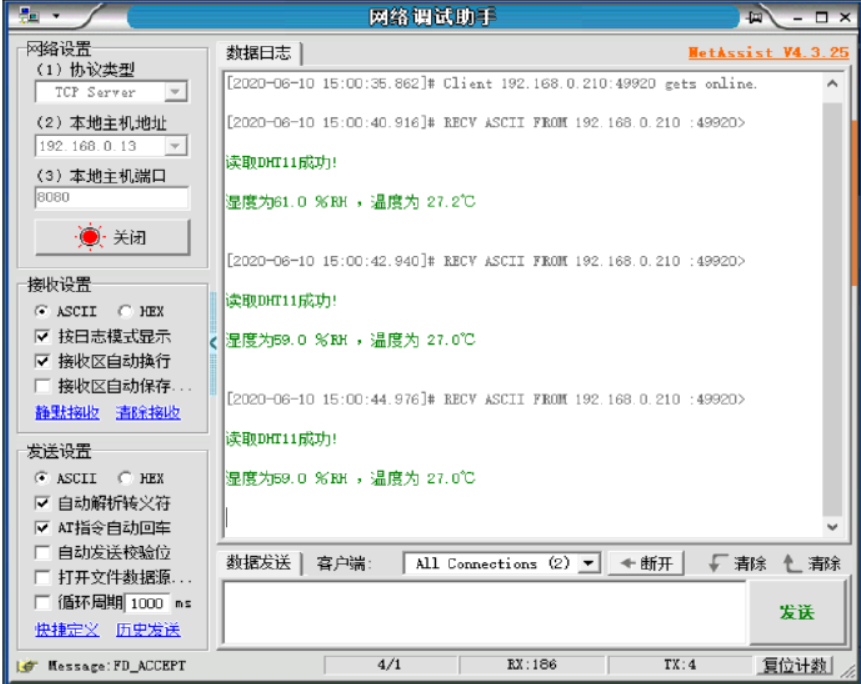Viewport: 861px width, 684px height.
Task: Click inside the message send input field
Action: point(470,608)
